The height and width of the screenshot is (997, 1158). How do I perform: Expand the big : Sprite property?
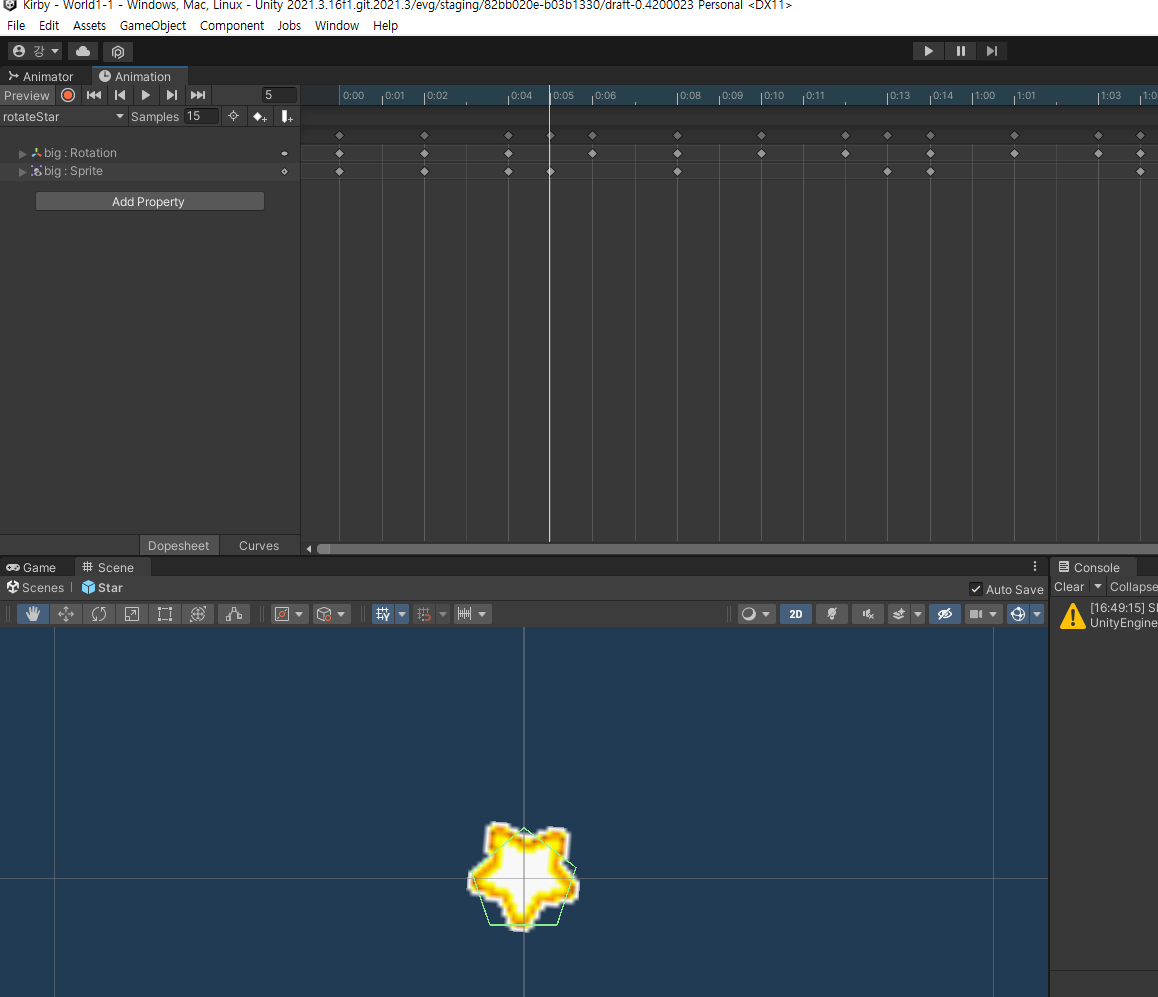(23, 171)
